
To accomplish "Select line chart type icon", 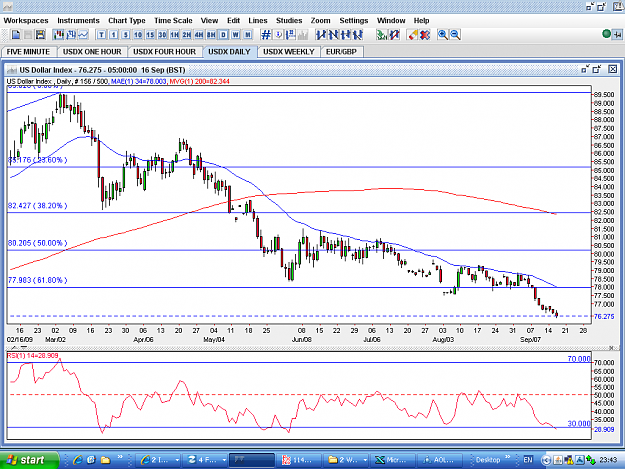I will click(83, 35).
